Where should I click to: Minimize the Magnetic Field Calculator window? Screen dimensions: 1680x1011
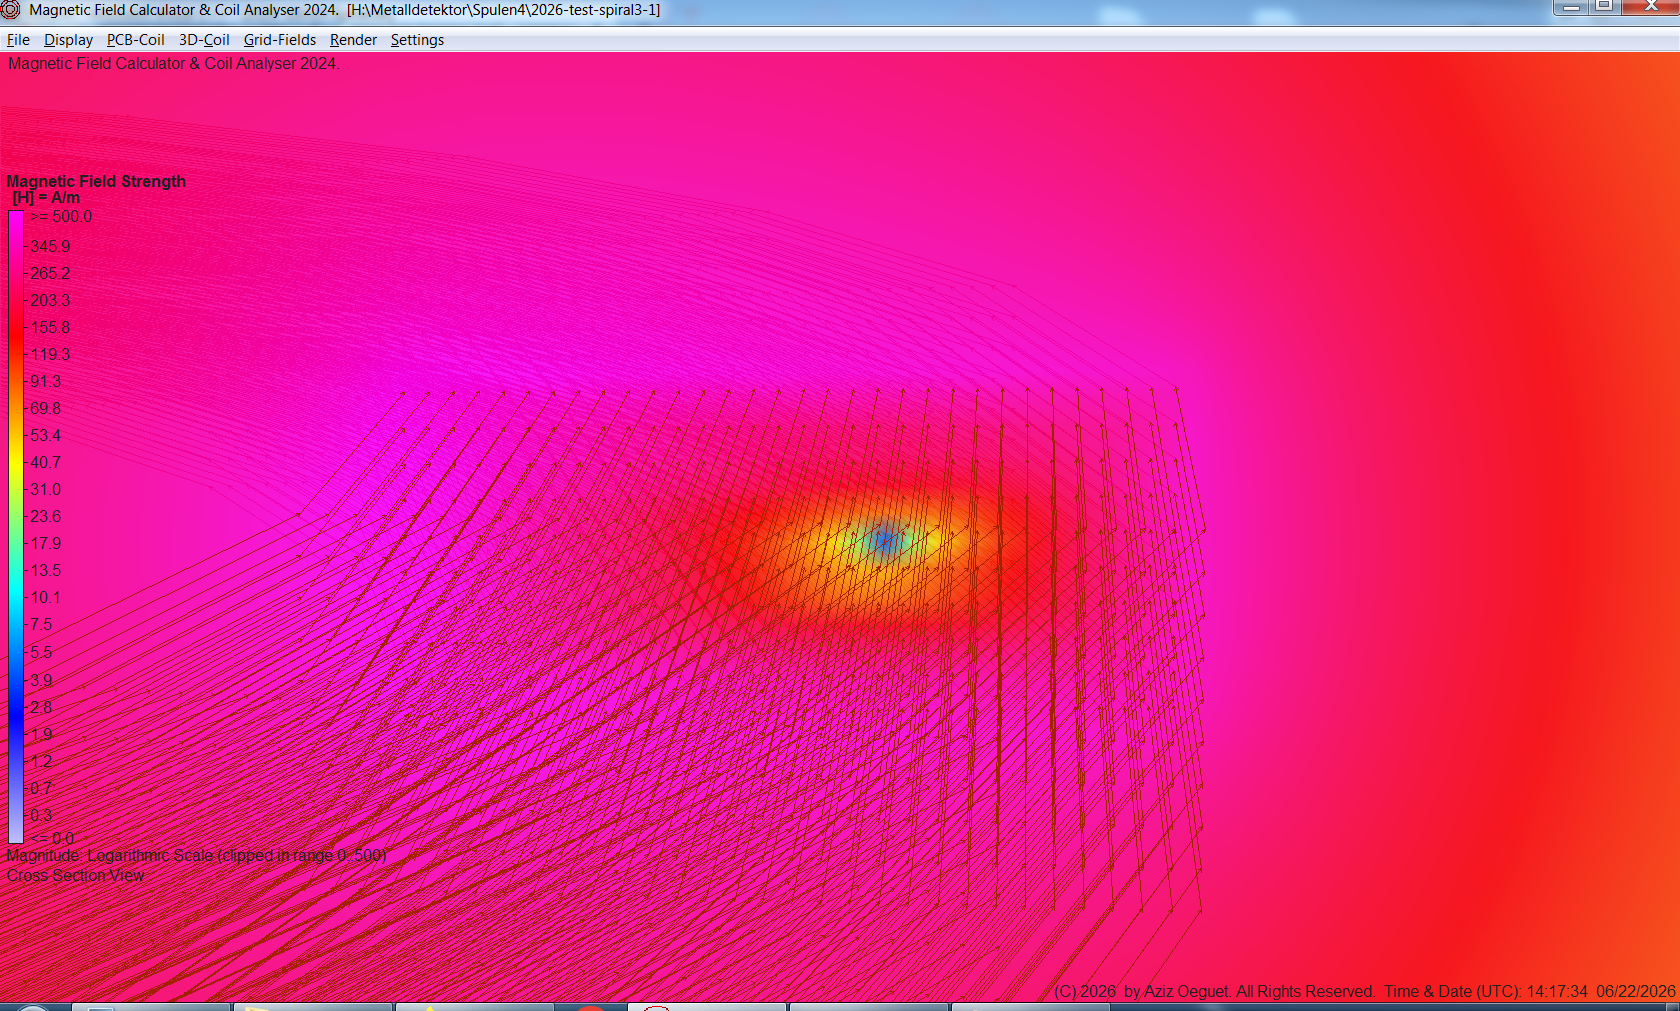[x=1570, y=7]
